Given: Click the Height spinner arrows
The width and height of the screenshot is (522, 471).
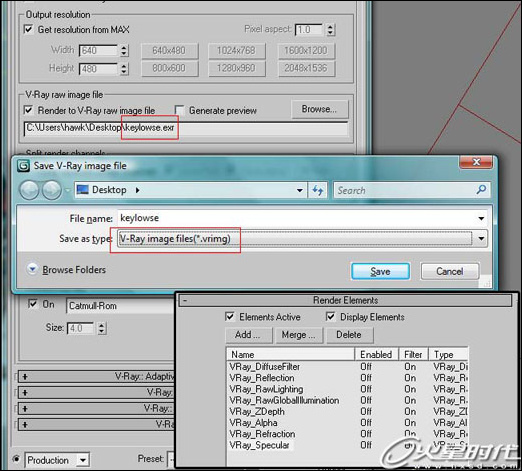Looking at the screenshot, I should (124, 69).
